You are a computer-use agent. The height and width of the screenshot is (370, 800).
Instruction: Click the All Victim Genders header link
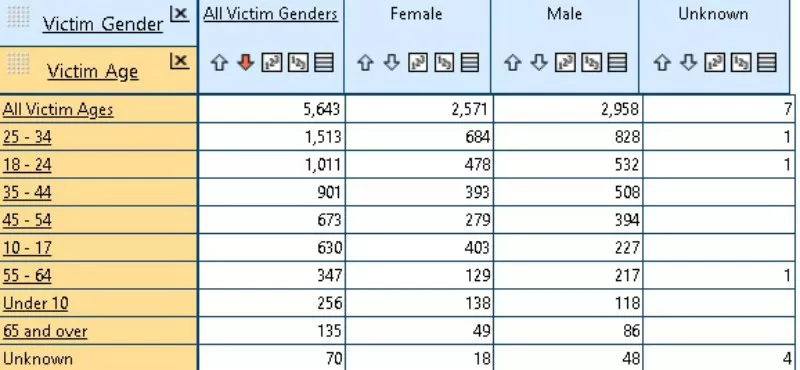[x=270, y=14]
